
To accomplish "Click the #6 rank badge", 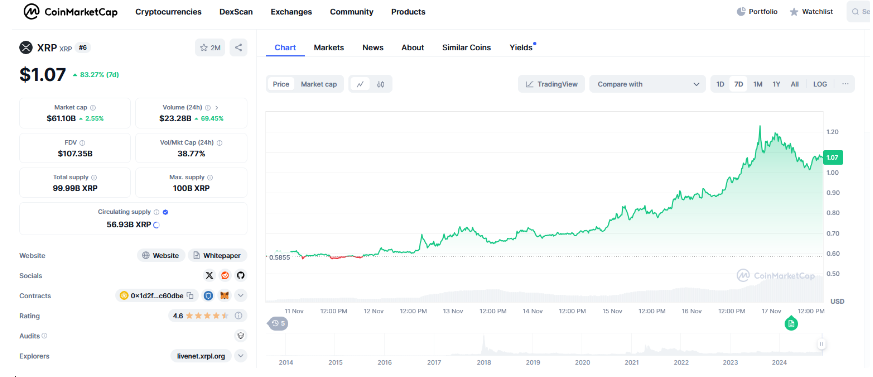I will [x=83, y=48].
